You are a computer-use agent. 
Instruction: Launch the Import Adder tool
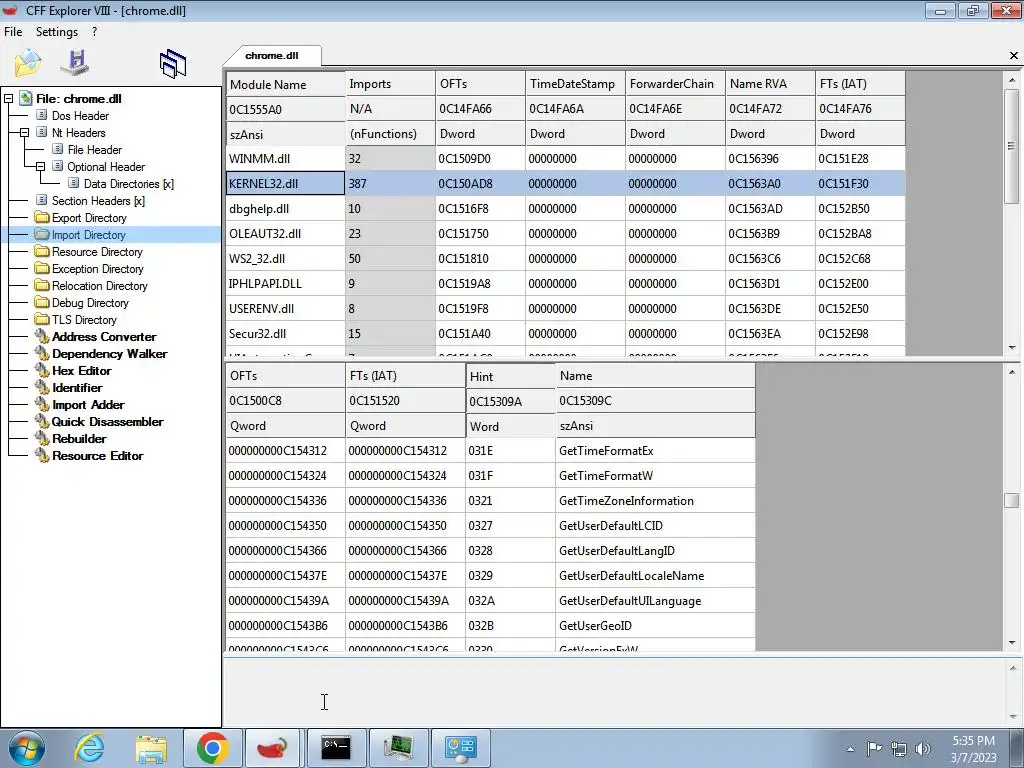[88, 404]
